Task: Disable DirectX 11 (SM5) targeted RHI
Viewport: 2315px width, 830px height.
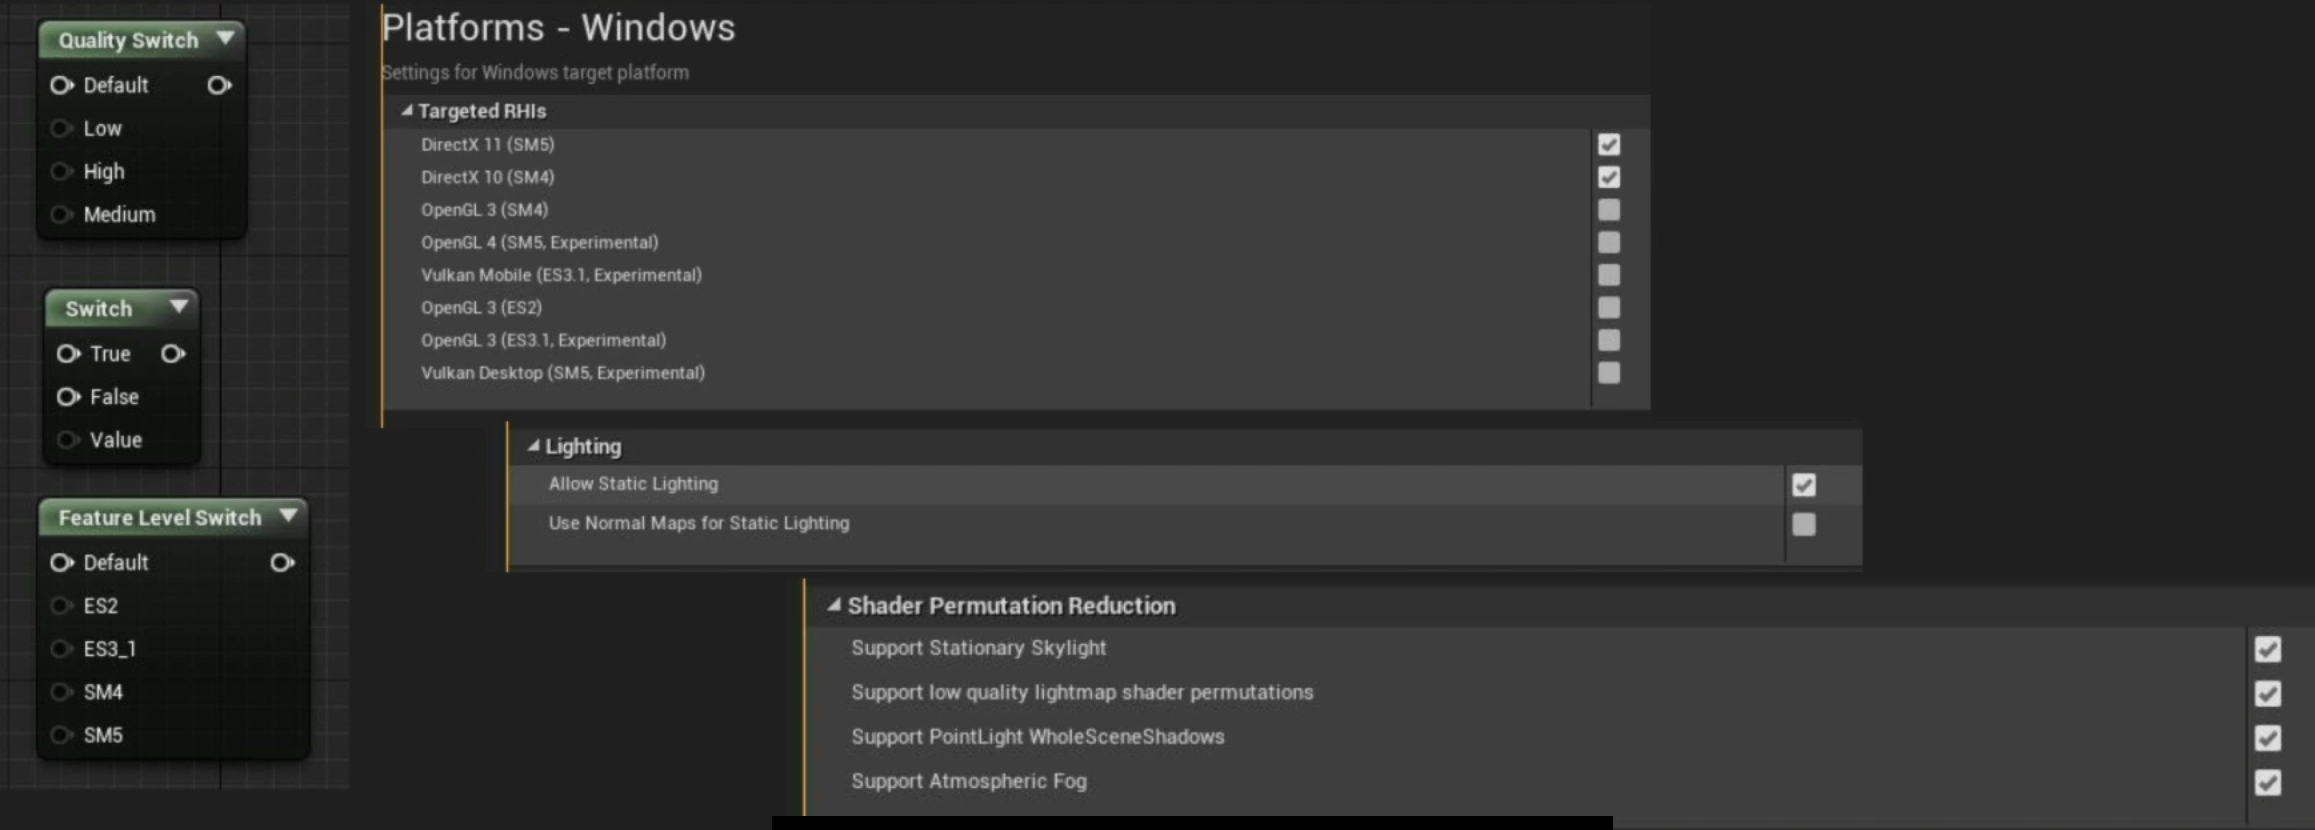Action: click(x=1609, y=145)
